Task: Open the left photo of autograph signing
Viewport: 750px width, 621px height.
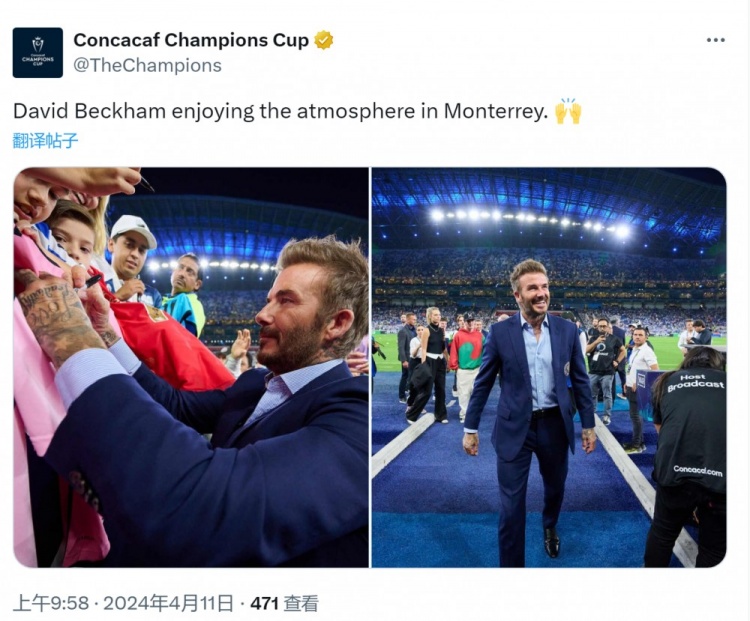Action: [x=191, y=367]
